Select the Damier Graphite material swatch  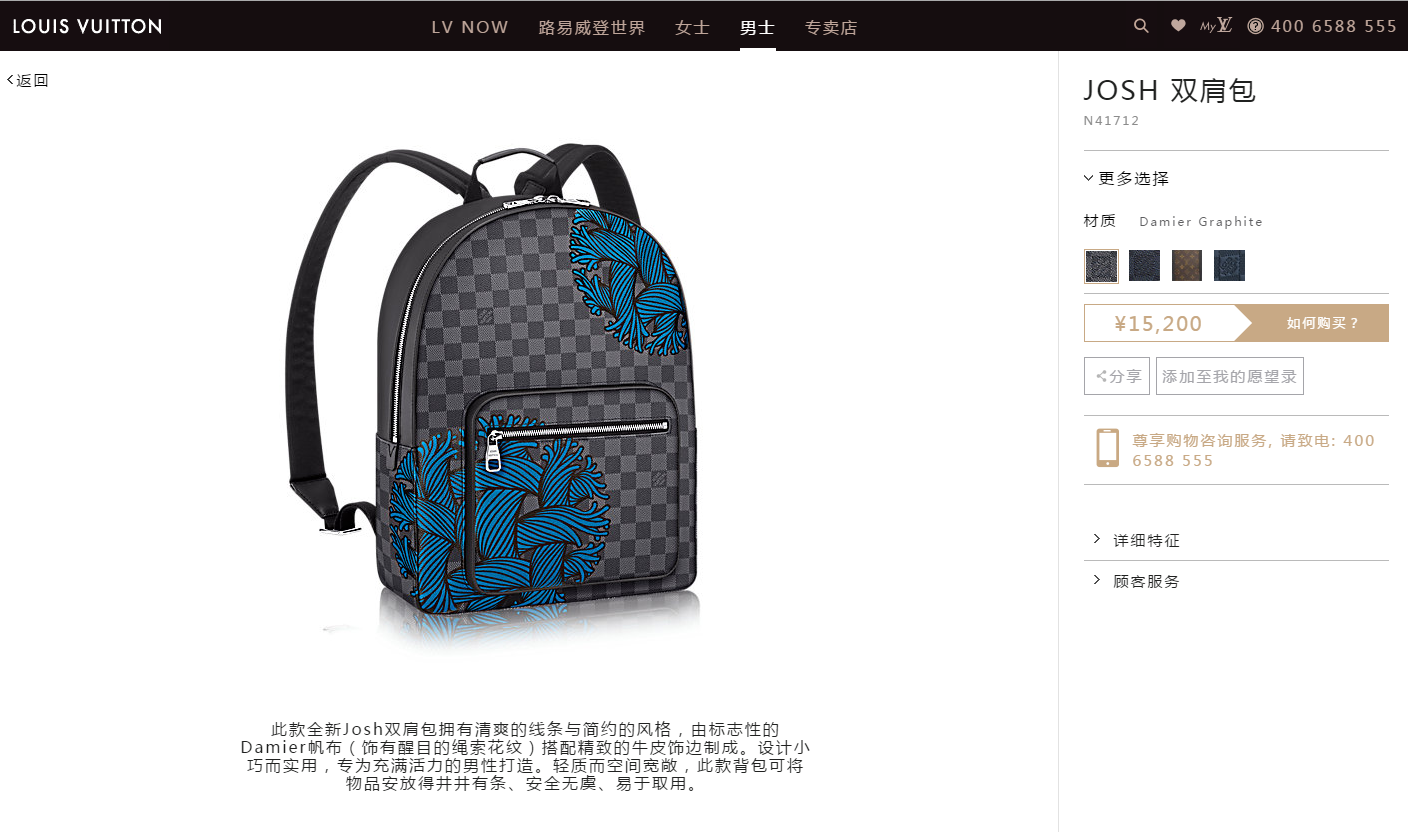tap(1101, 266)
